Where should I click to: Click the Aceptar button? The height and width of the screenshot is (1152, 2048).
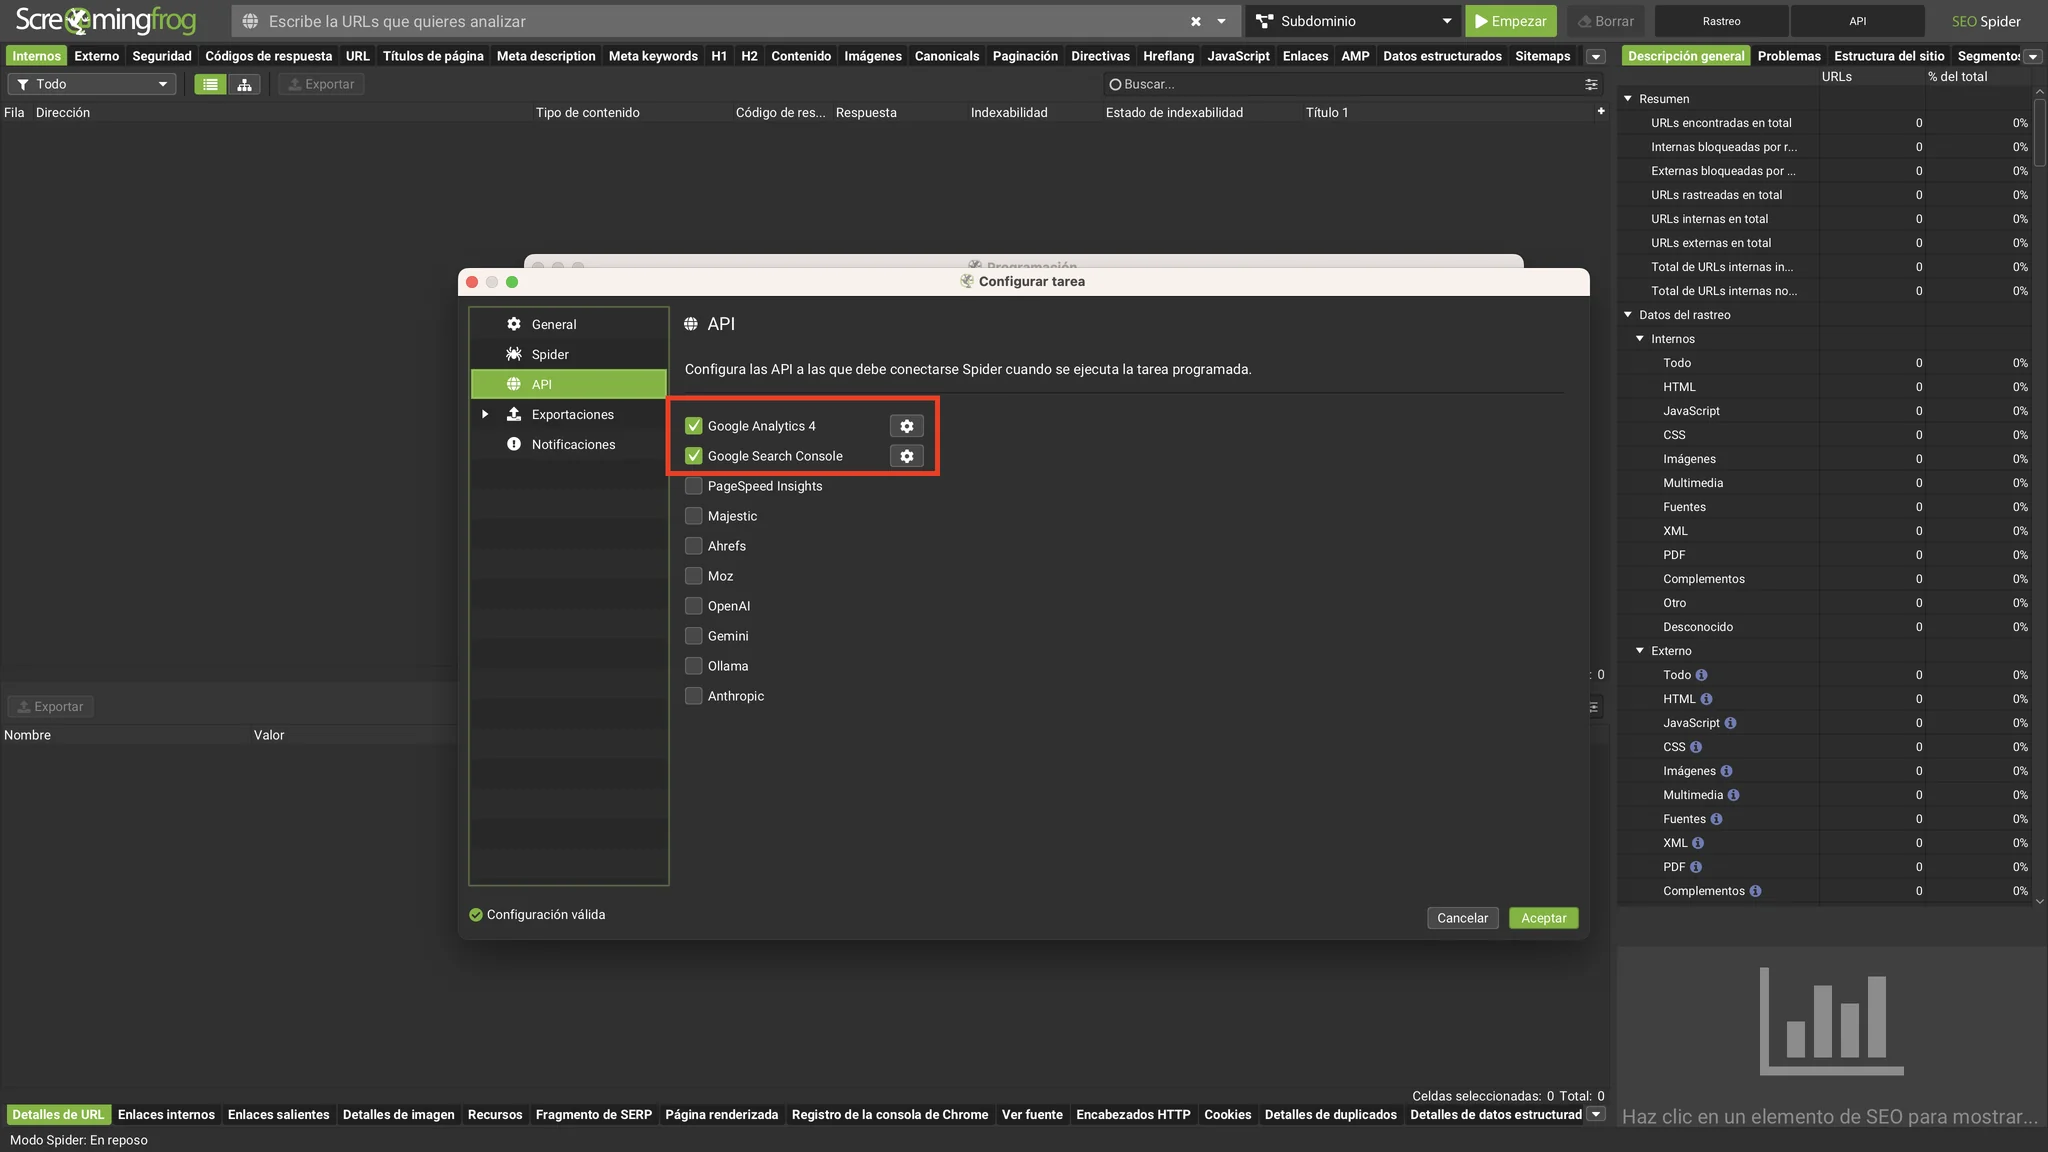coord(1543,918)
